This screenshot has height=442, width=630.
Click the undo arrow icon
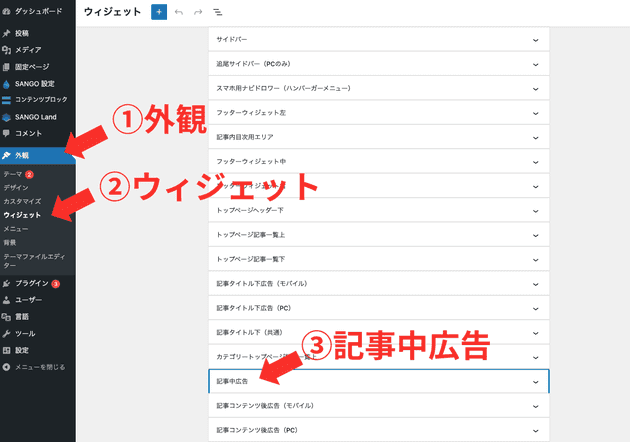coord(179,12)
